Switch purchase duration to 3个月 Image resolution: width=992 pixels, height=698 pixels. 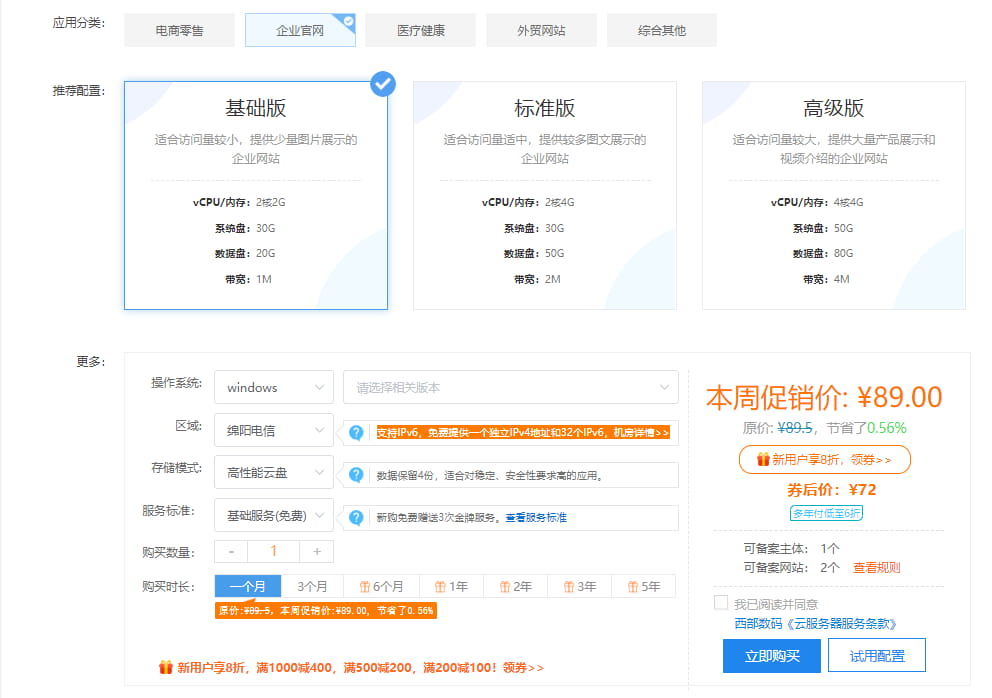(x=312, y=586)
